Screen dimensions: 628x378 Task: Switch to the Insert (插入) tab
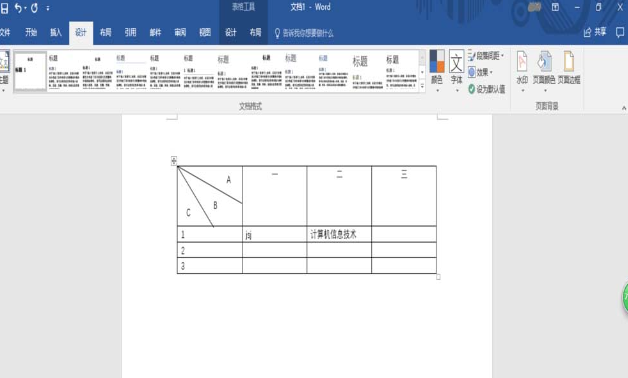56,32
